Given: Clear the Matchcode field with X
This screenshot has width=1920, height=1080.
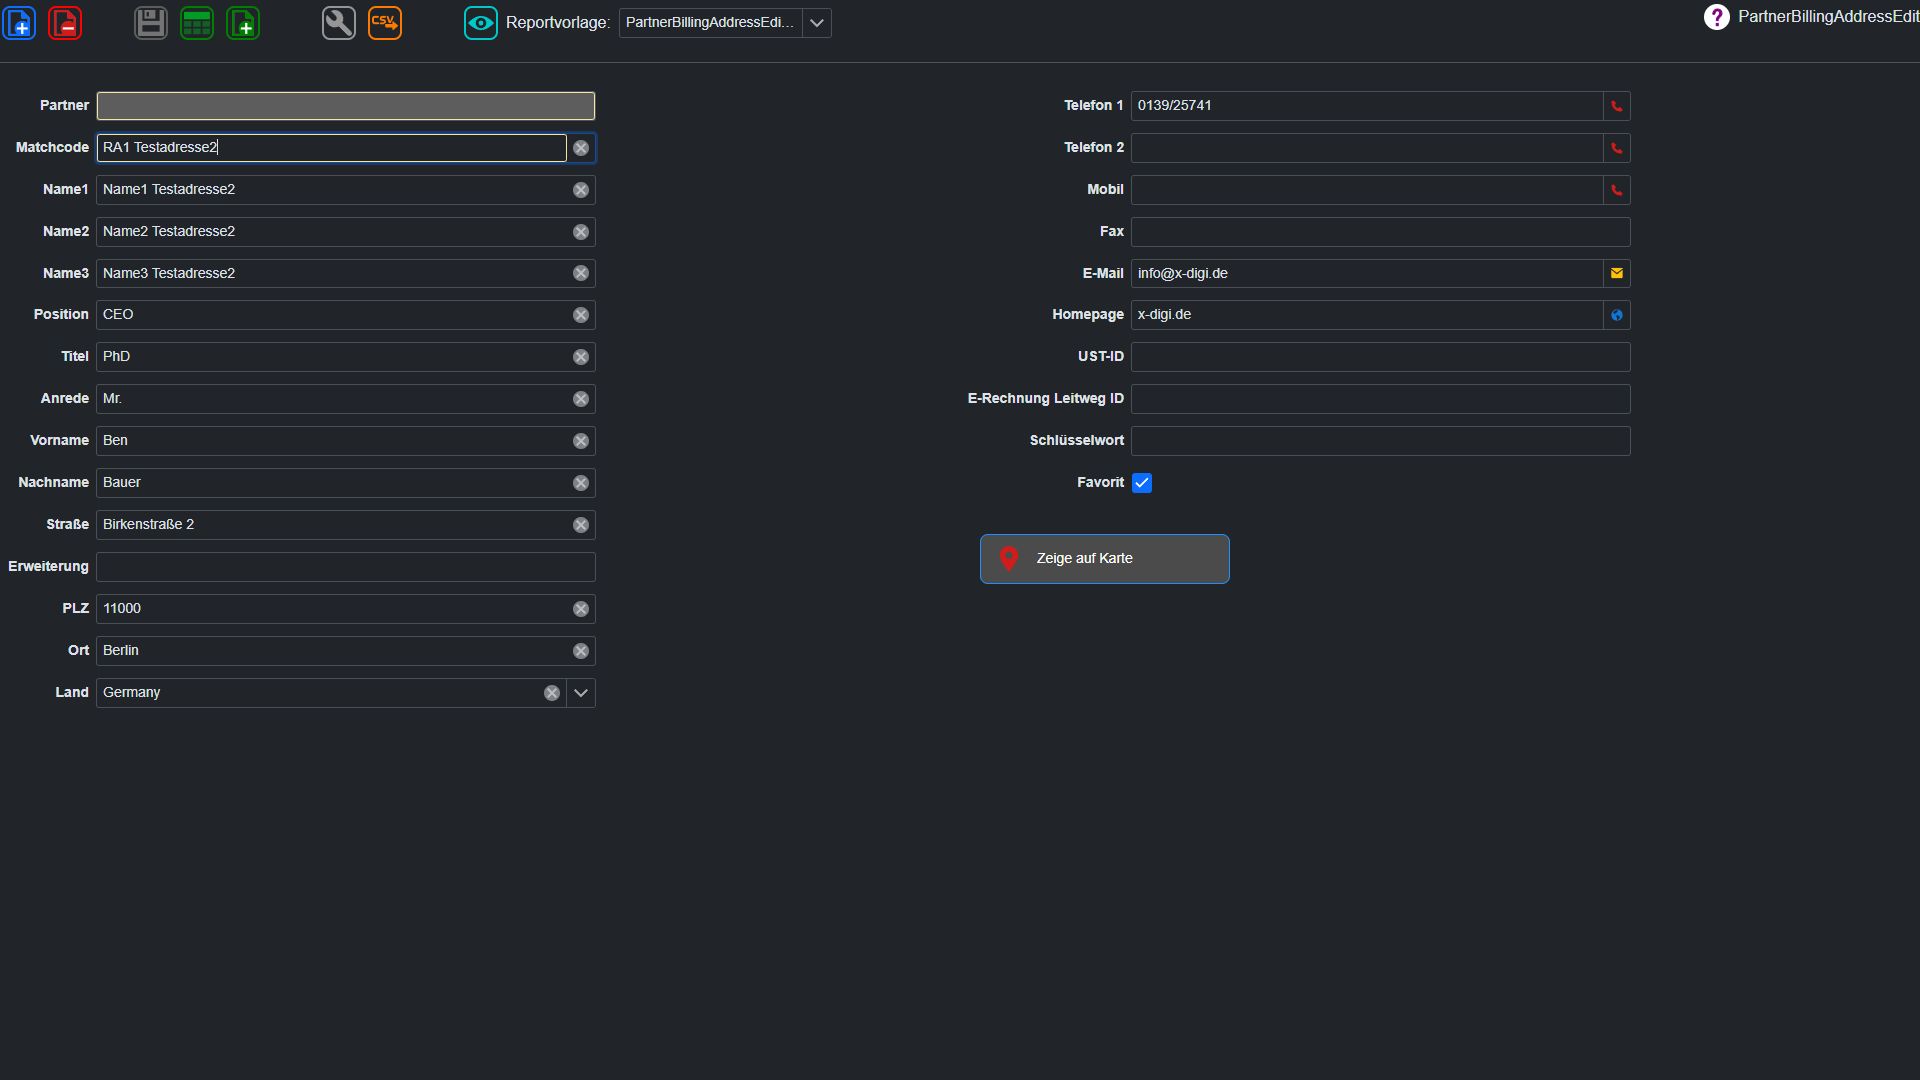Looking at the screenshot, I should [x=581, y=148].
